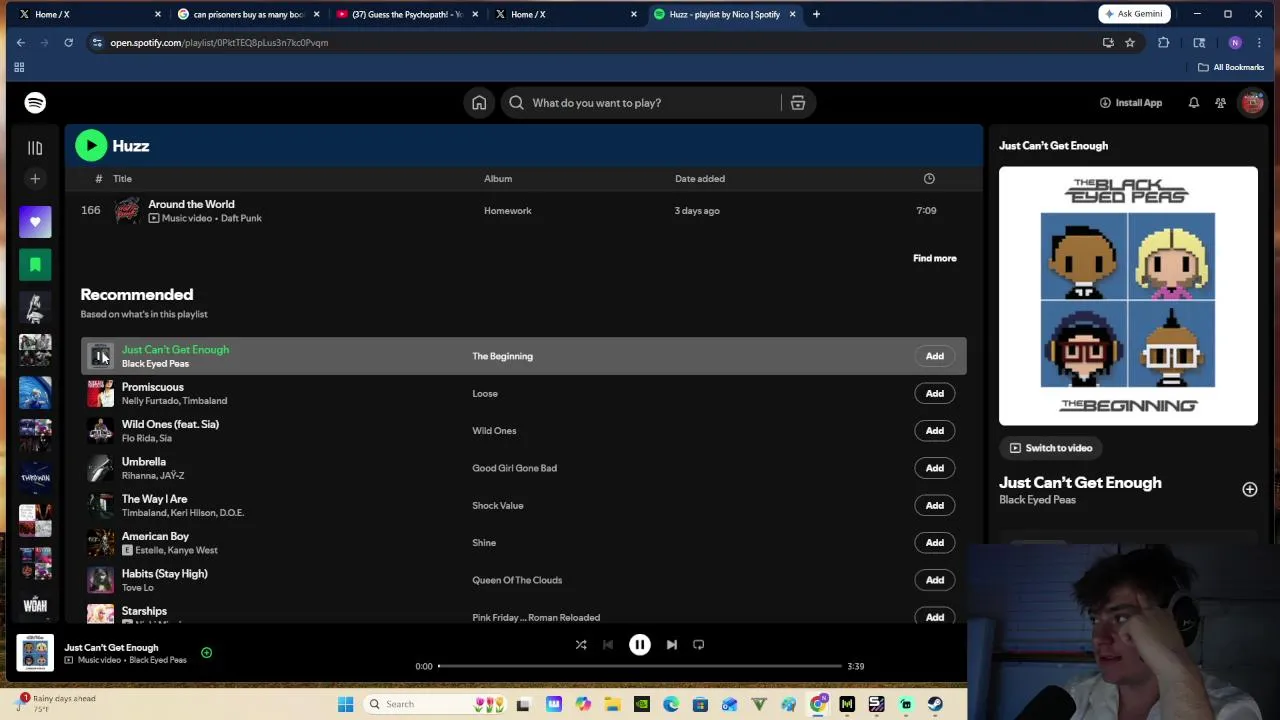Open Liked Songs heart tile
Image resolution: width=1280 pixels, height=720 pixels.
(x=35, y=222)
